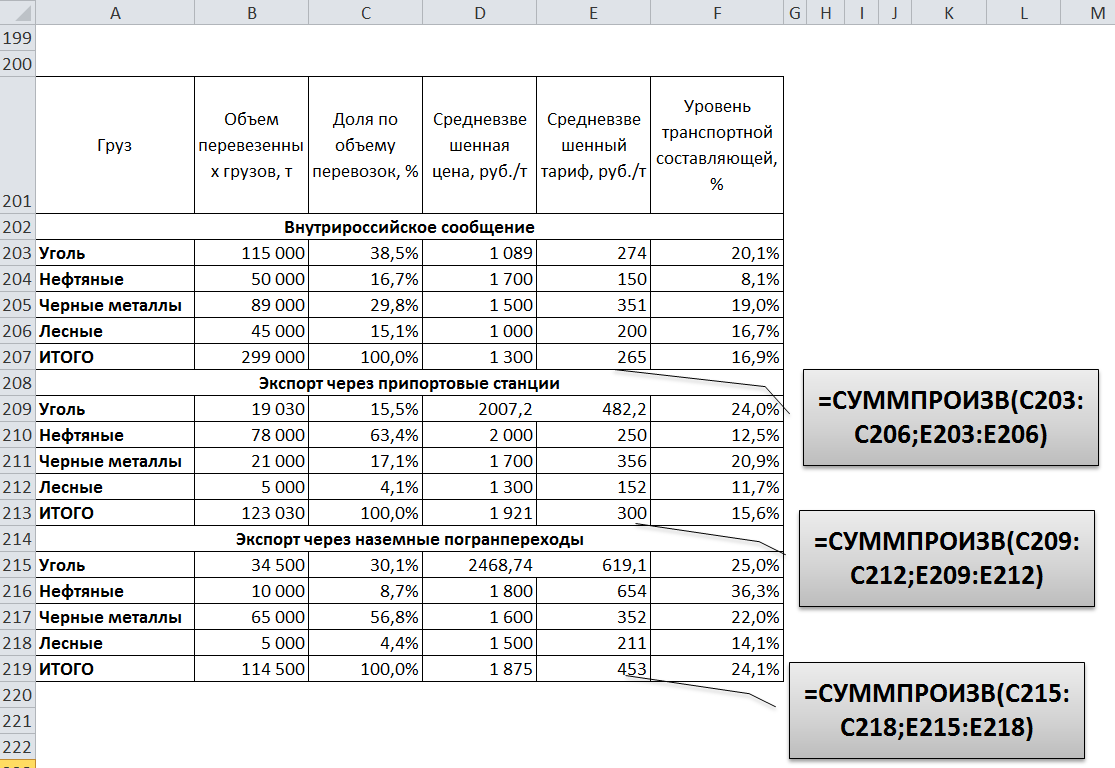
Task: Select column L header
Action: (x=1023, y=13)
